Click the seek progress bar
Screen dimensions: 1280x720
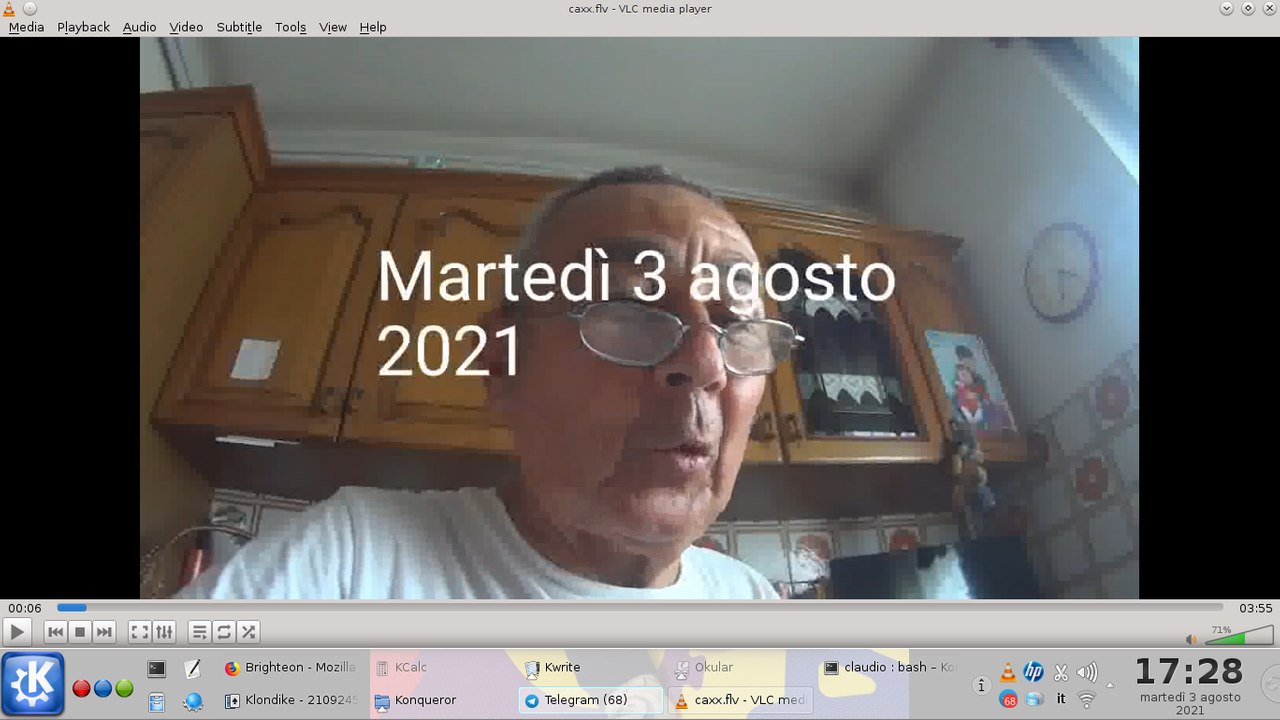(640, 607)
